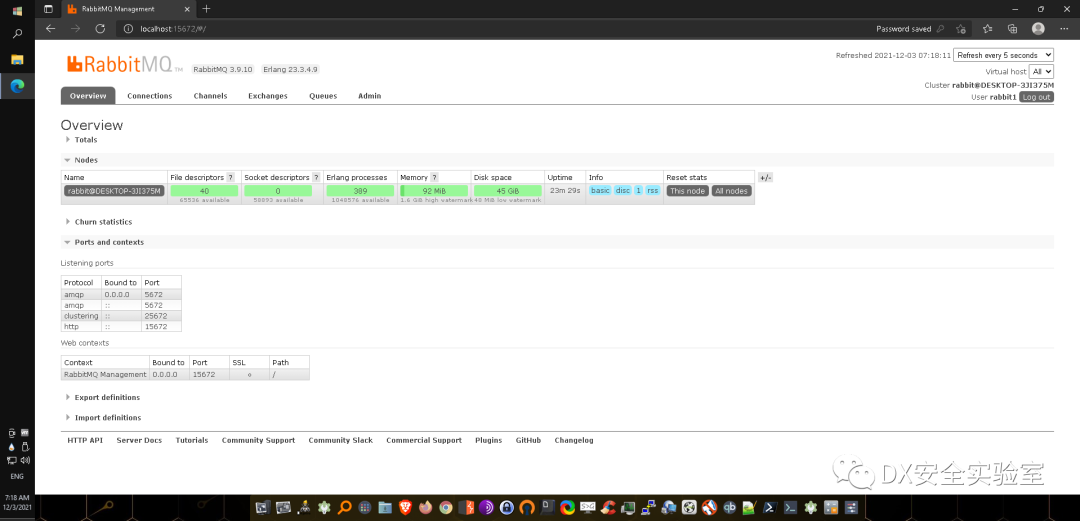Open the padlock app in dock

pyautogui.click(x=507, y=508)
